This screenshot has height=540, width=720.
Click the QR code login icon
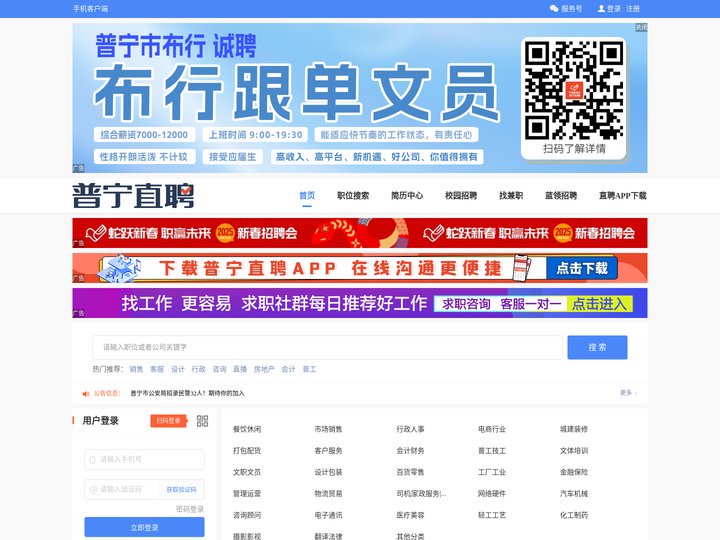tap(202, 421)
